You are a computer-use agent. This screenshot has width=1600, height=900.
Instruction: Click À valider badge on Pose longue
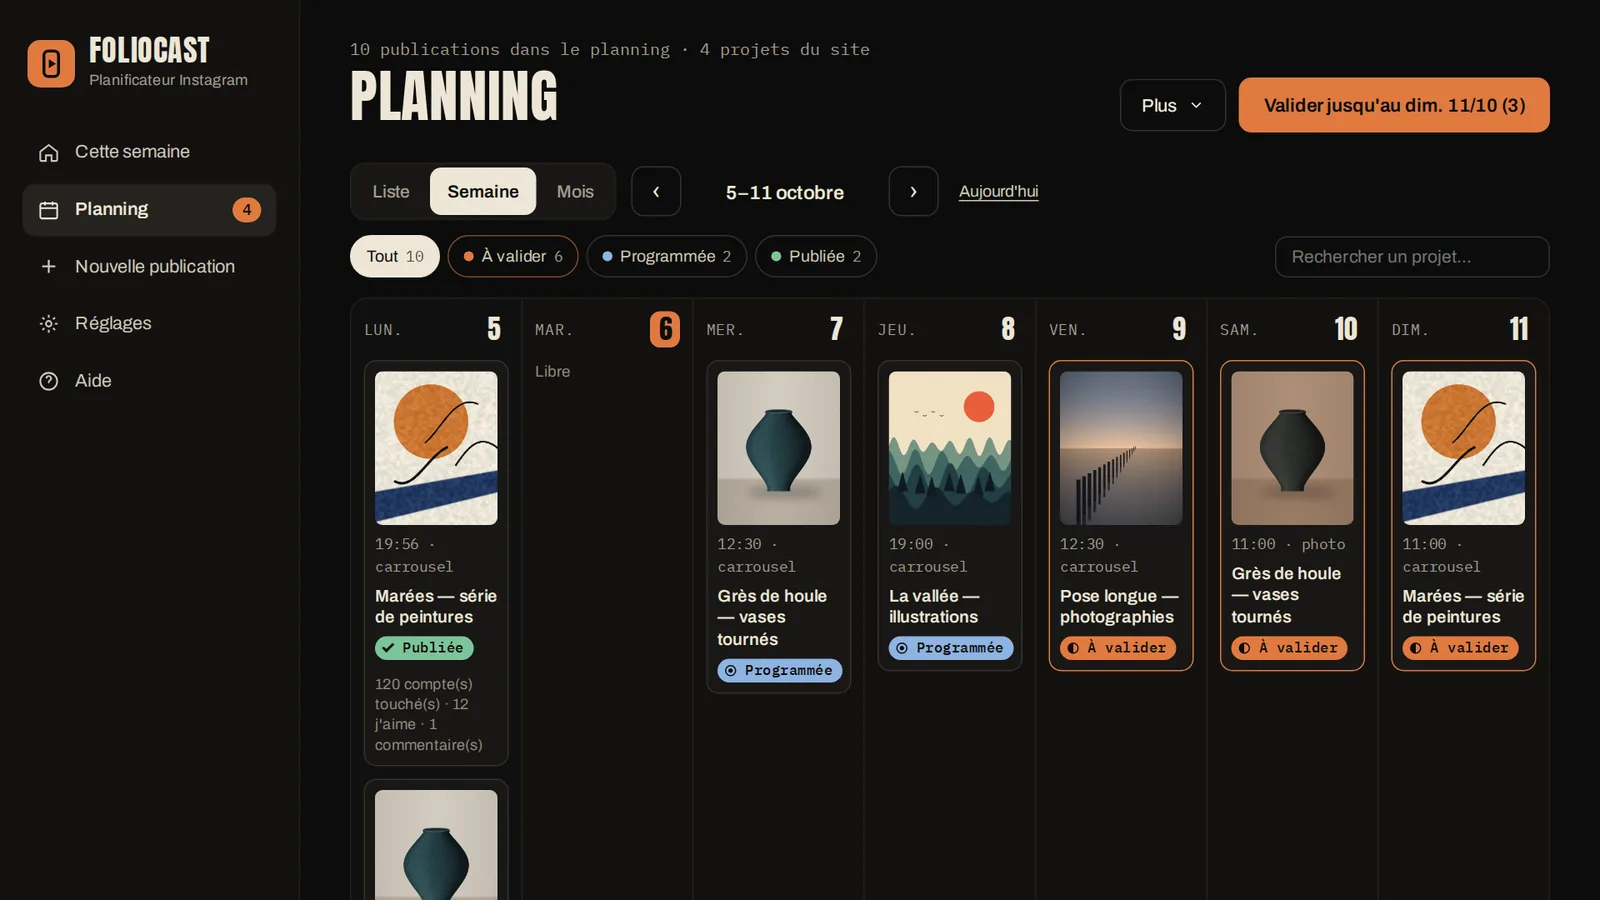click(x=1118, y=648)
